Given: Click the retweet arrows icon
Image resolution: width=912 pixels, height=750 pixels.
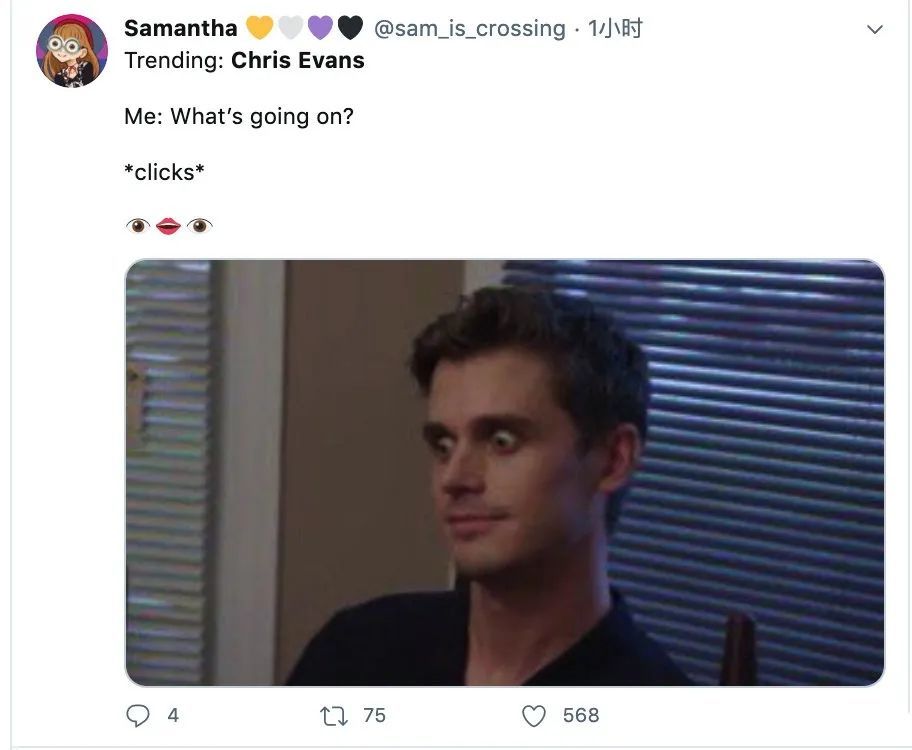Looking at the screenshot, I should 332,715.
